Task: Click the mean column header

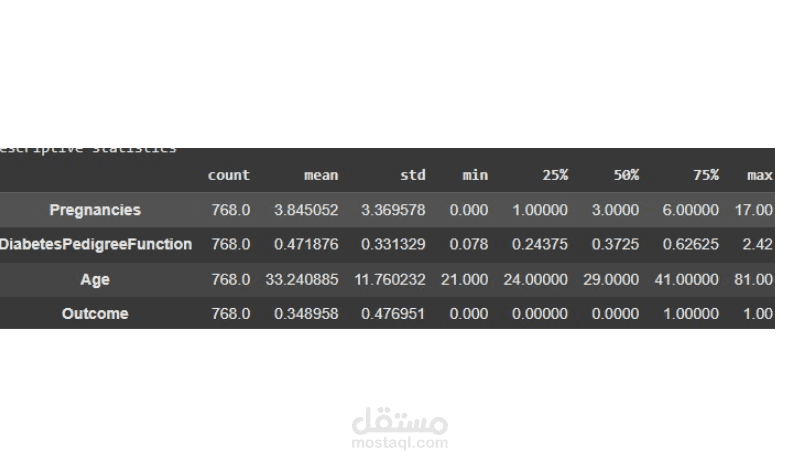Action: [x=321, y=175]
